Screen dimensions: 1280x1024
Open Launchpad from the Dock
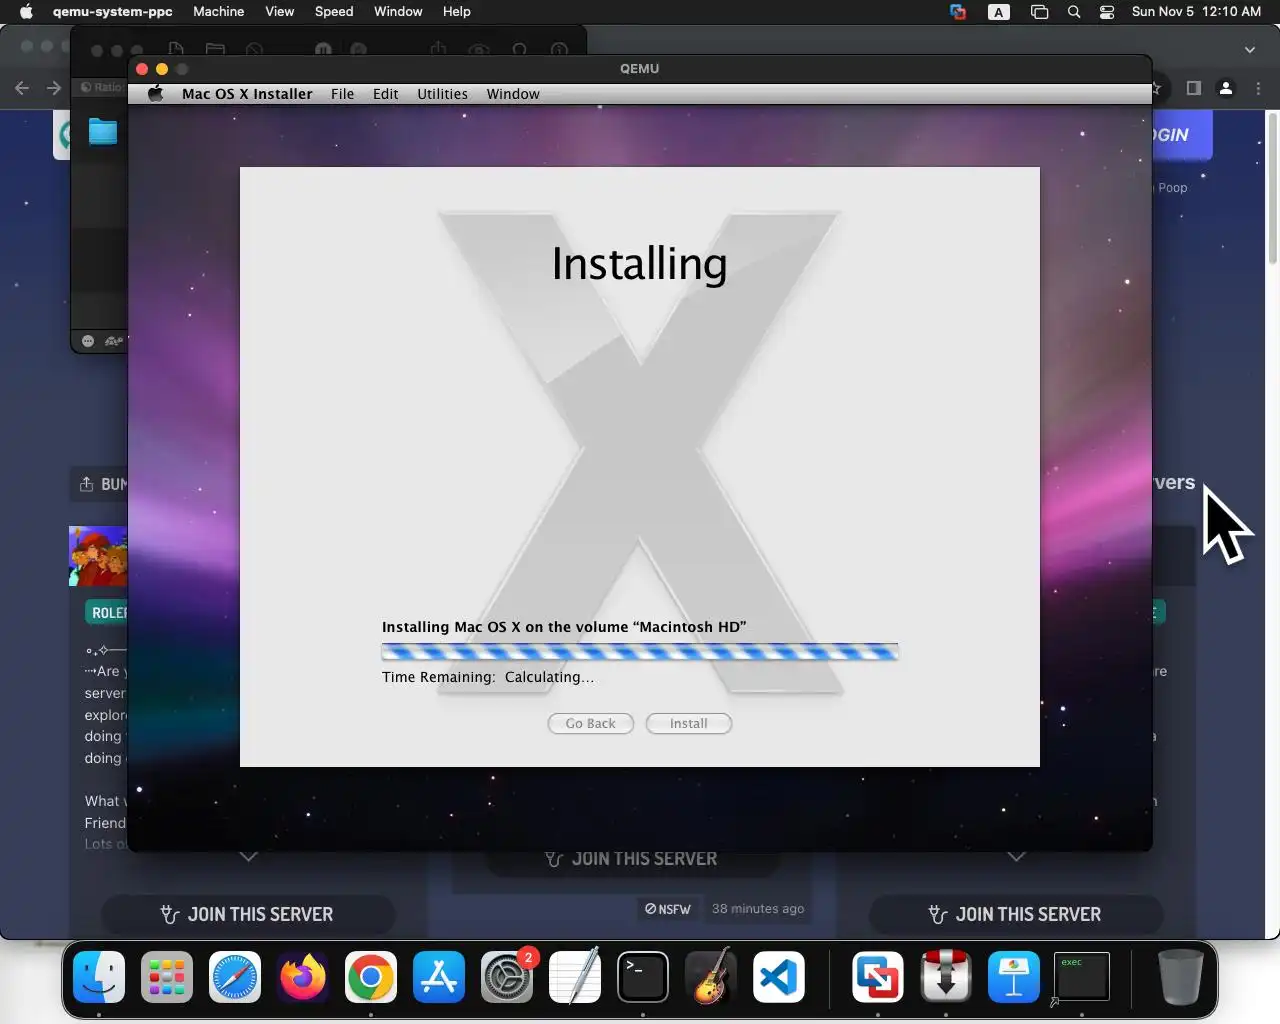point(167,976)
